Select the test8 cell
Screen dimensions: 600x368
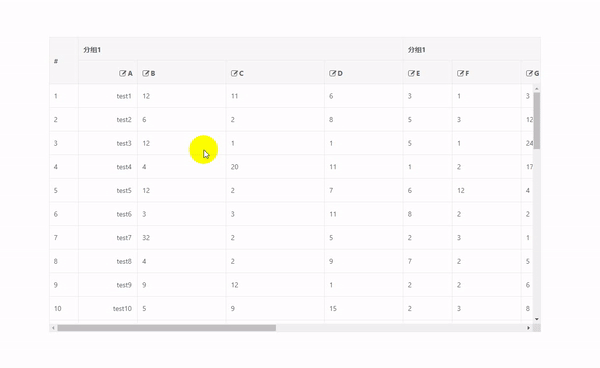coord(108,261)
